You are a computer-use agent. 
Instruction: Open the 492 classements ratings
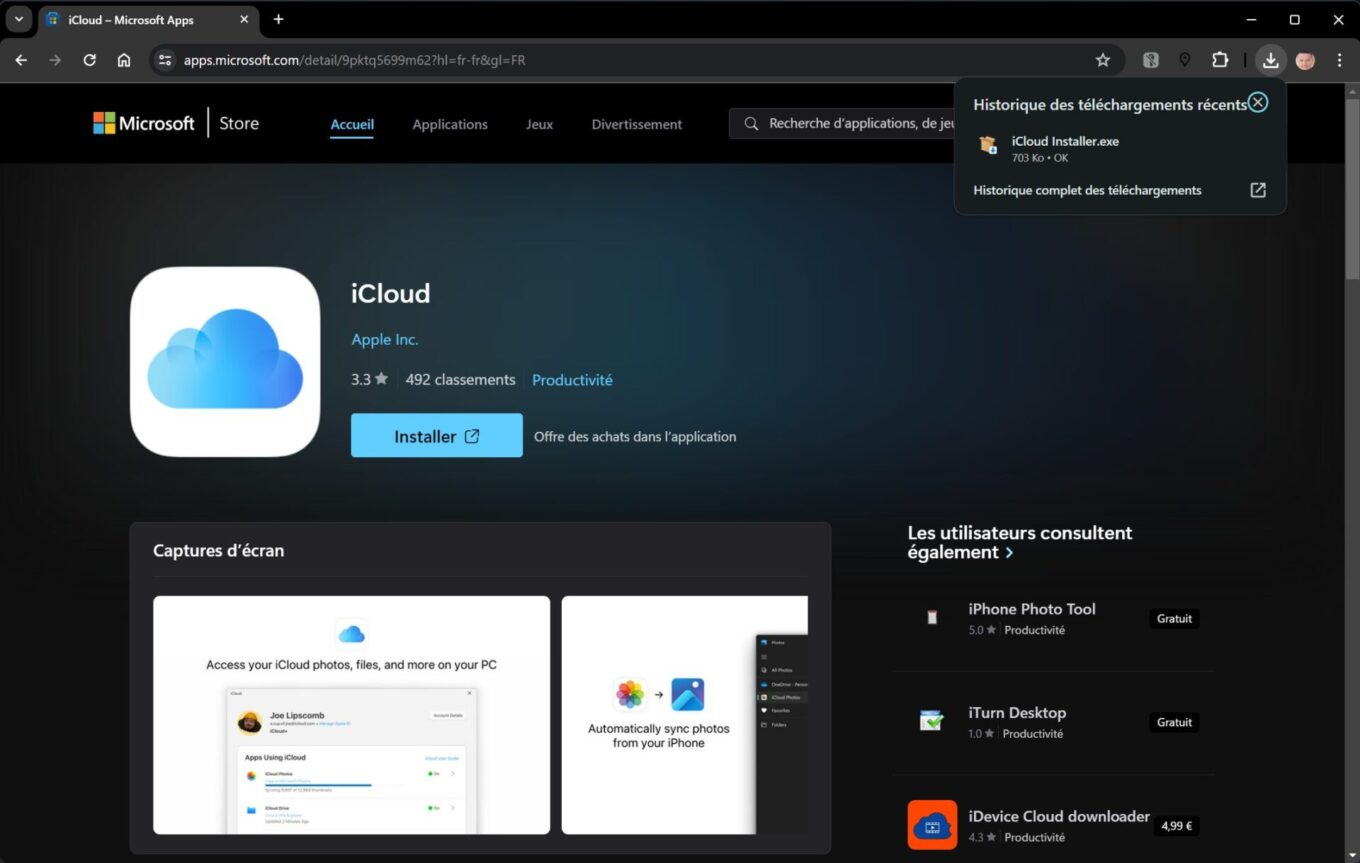461,380
